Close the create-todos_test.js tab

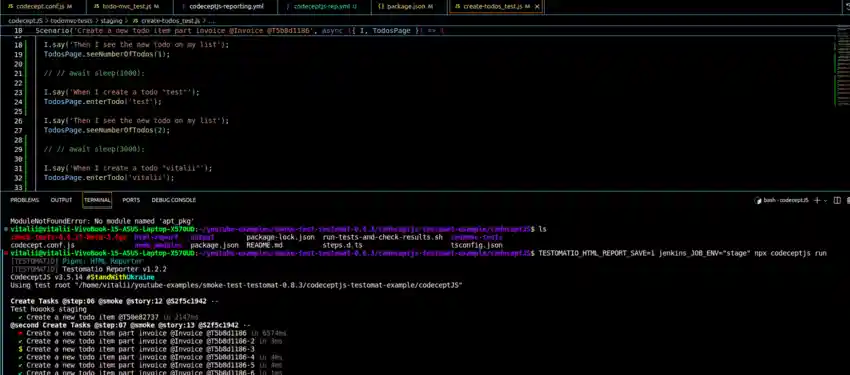tap(537, 7)
